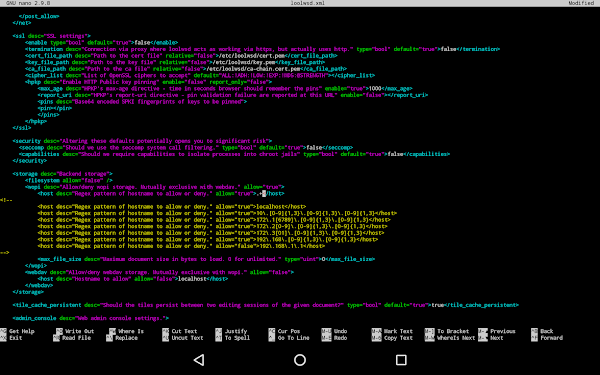Screen dimensions: 600x375
Task: Click the comment opening <!-- marker
Action: (6, 200)
